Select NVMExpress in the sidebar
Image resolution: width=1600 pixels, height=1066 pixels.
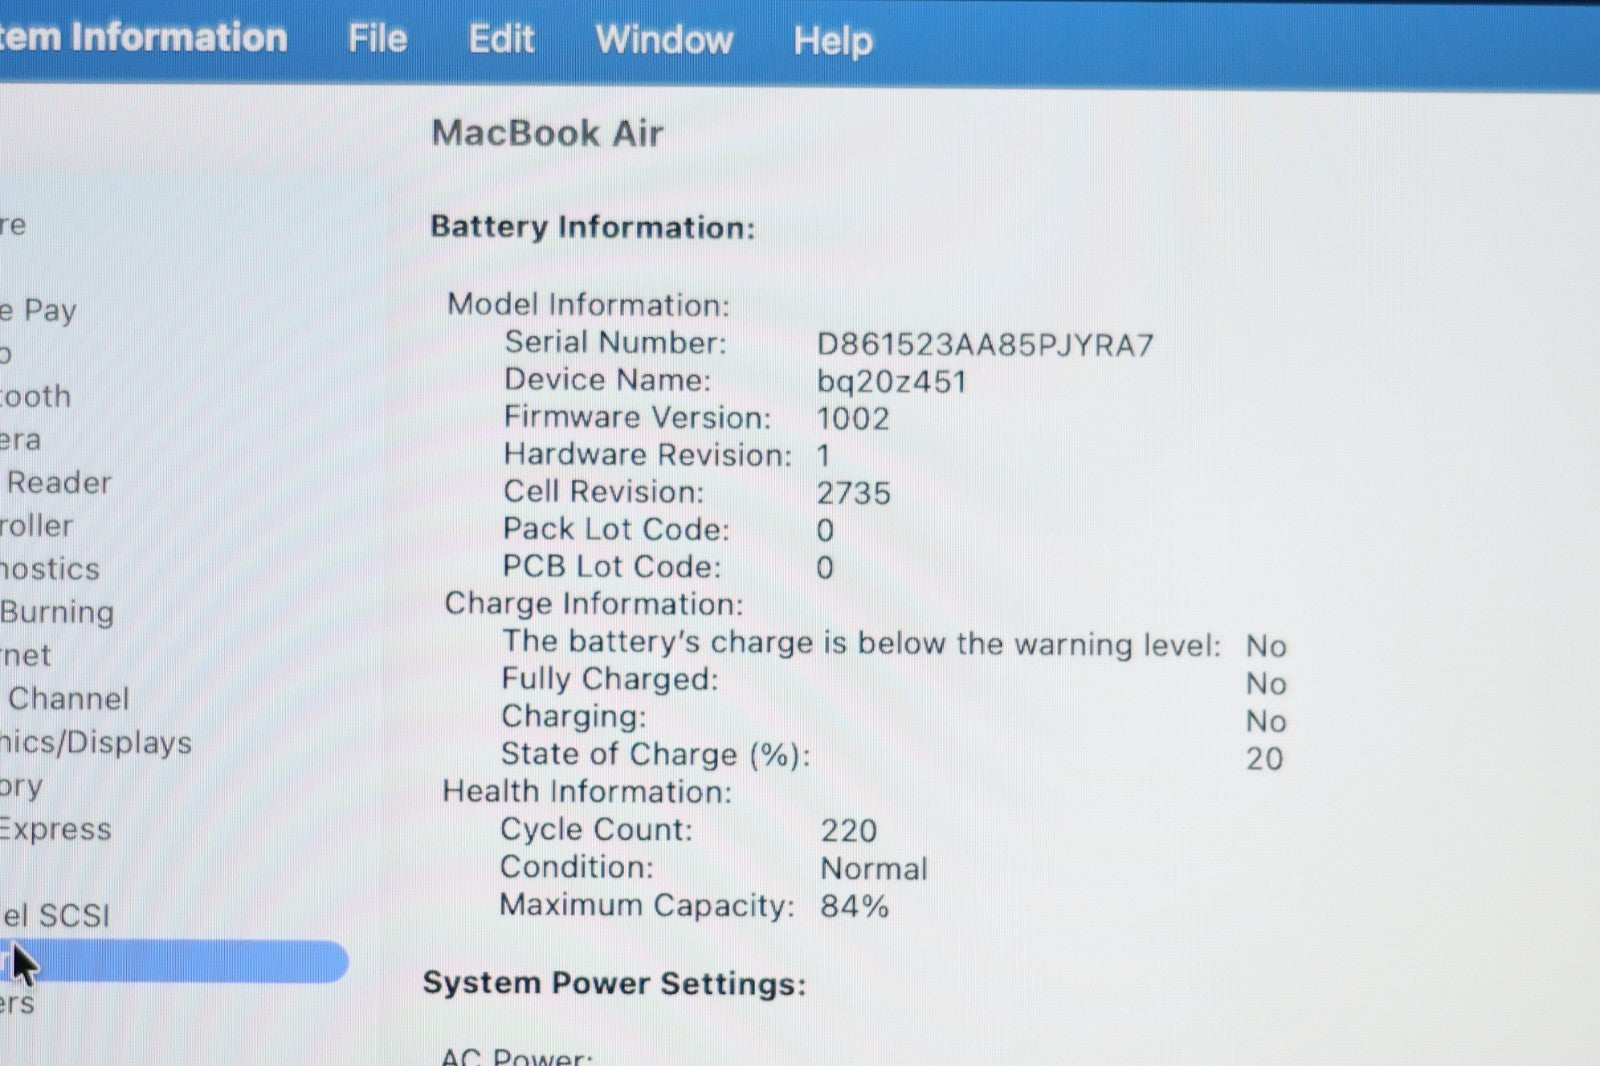55,829
